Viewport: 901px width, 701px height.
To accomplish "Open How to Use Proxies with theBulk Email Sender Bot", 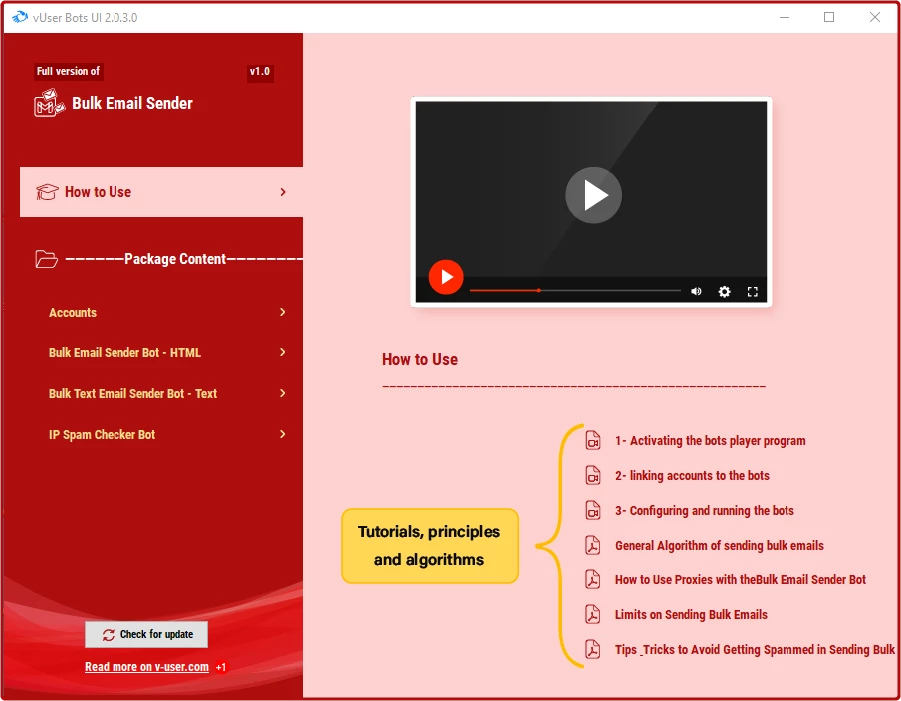I will click(741, 580).
